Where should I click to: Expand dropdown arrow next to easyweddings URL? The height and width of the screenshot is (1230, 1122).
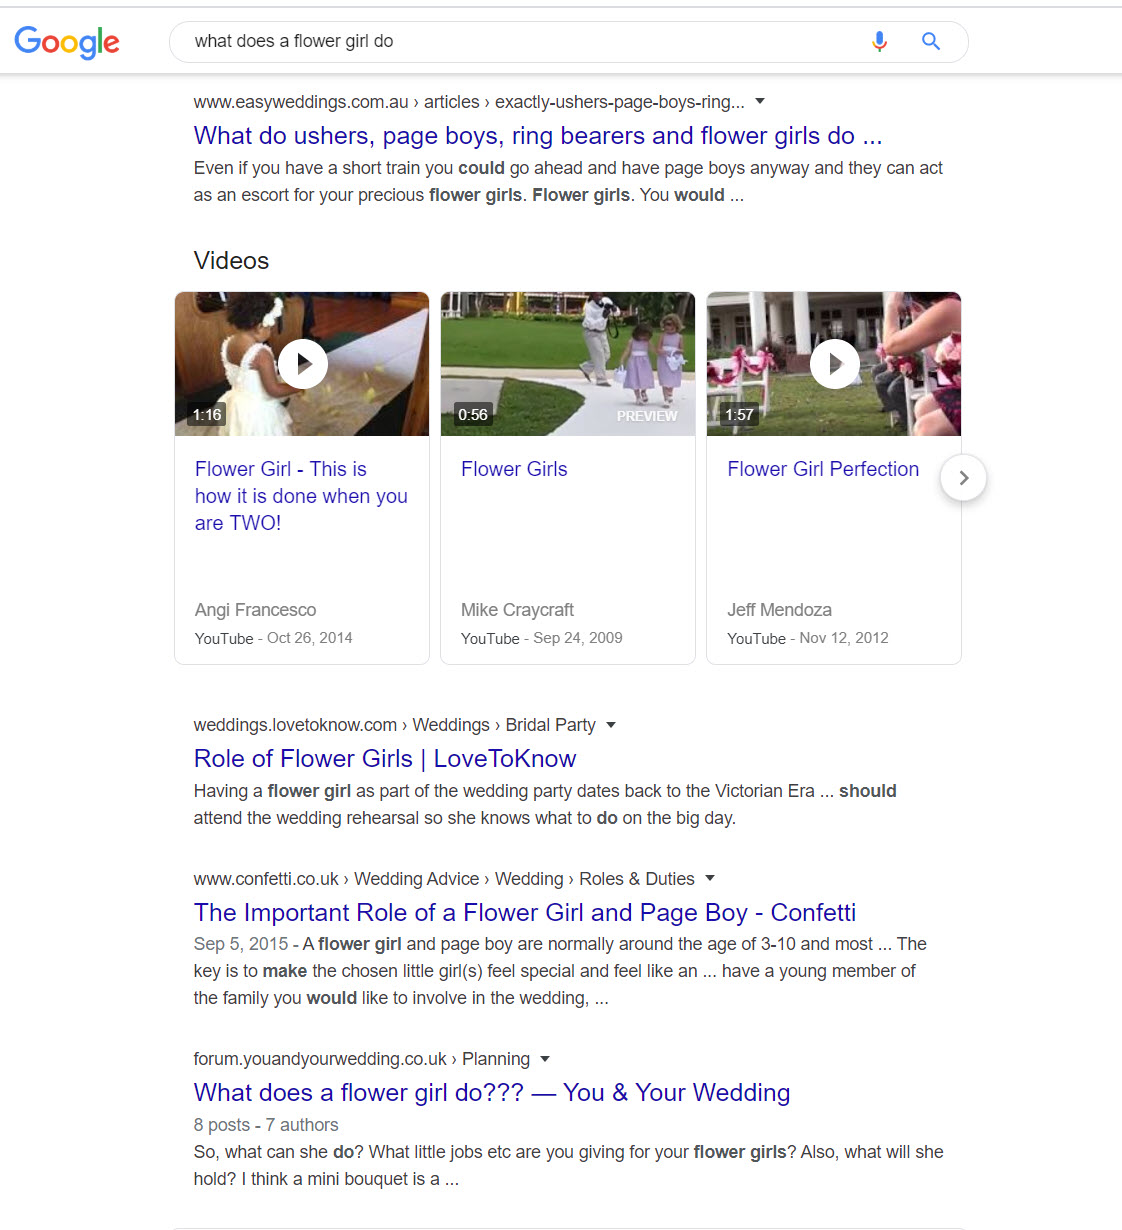click(760, 101)
